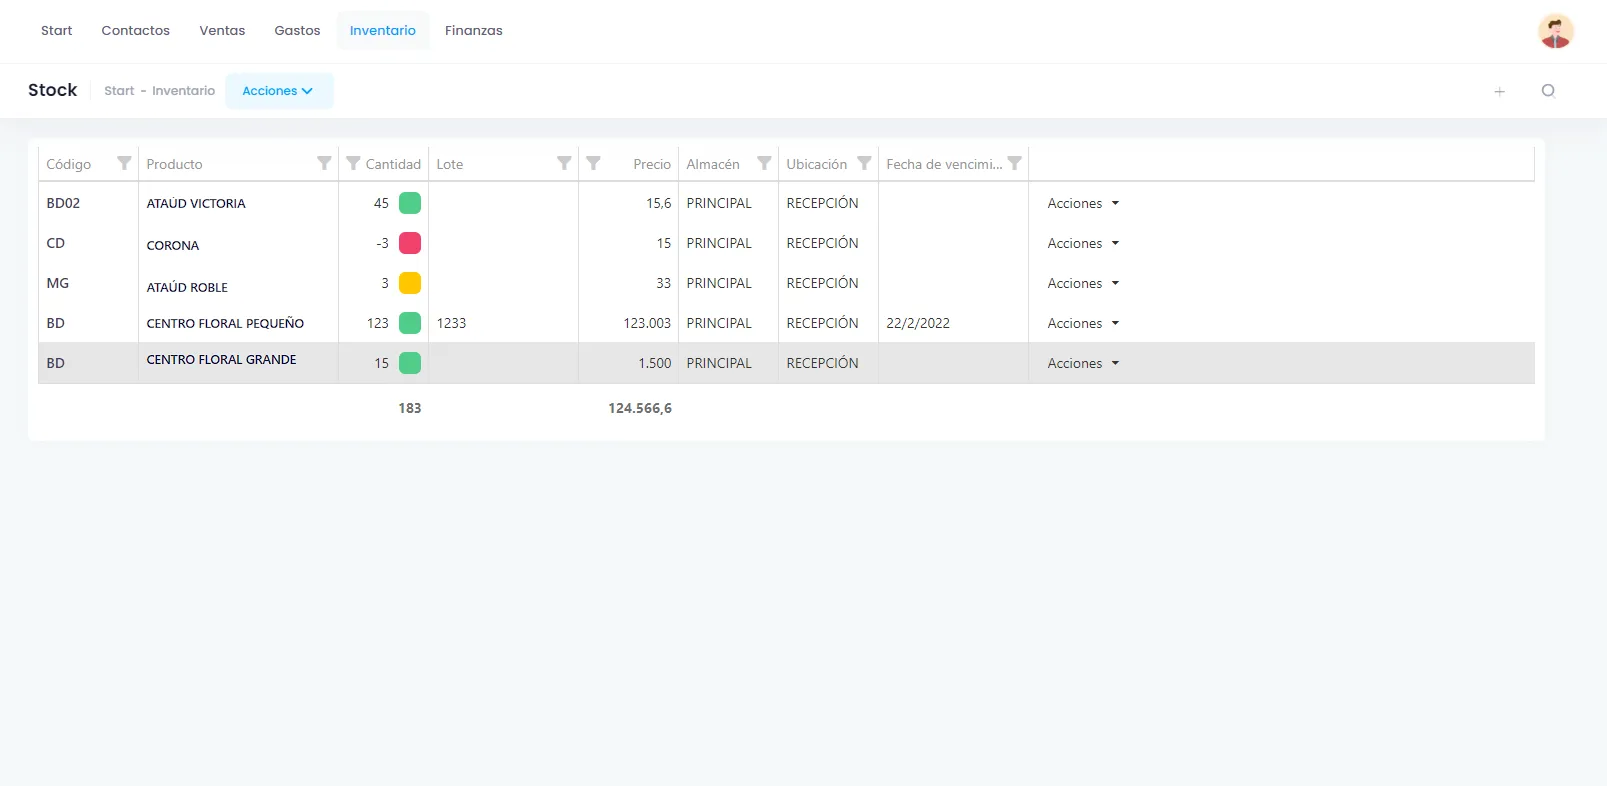This screenshot has width=1607, height=786.
Task: Open Acciones menu for CENTRO FLORAL GRANDE
Action: (x=1083, y=363)
